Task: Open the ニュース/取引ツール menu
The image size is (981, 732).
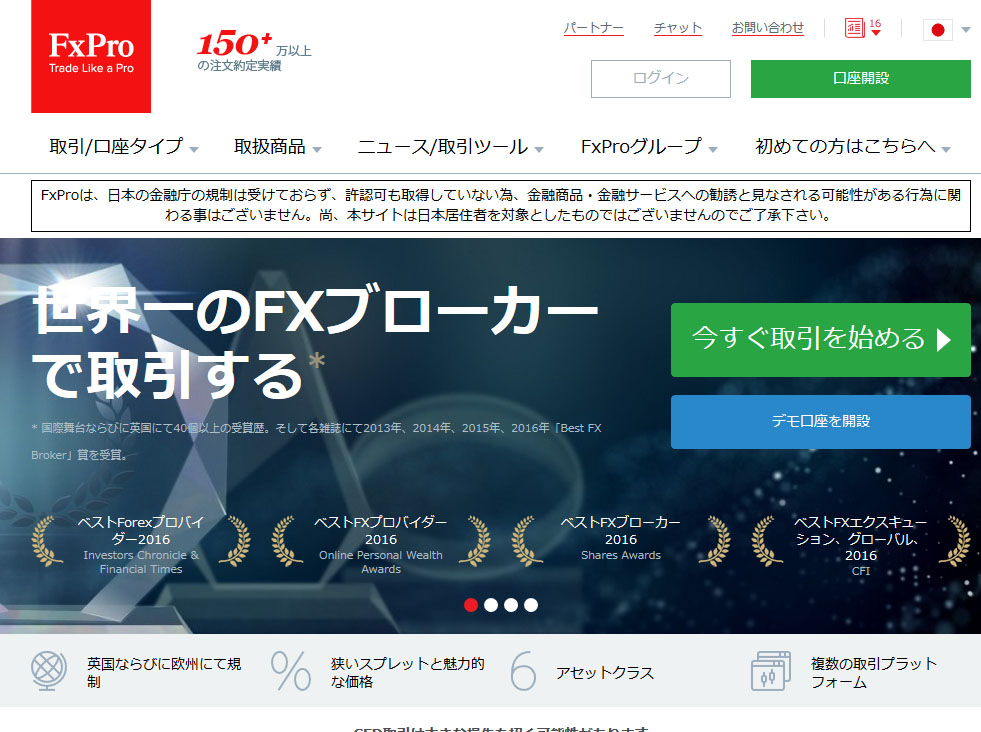Action: [450, 146]
